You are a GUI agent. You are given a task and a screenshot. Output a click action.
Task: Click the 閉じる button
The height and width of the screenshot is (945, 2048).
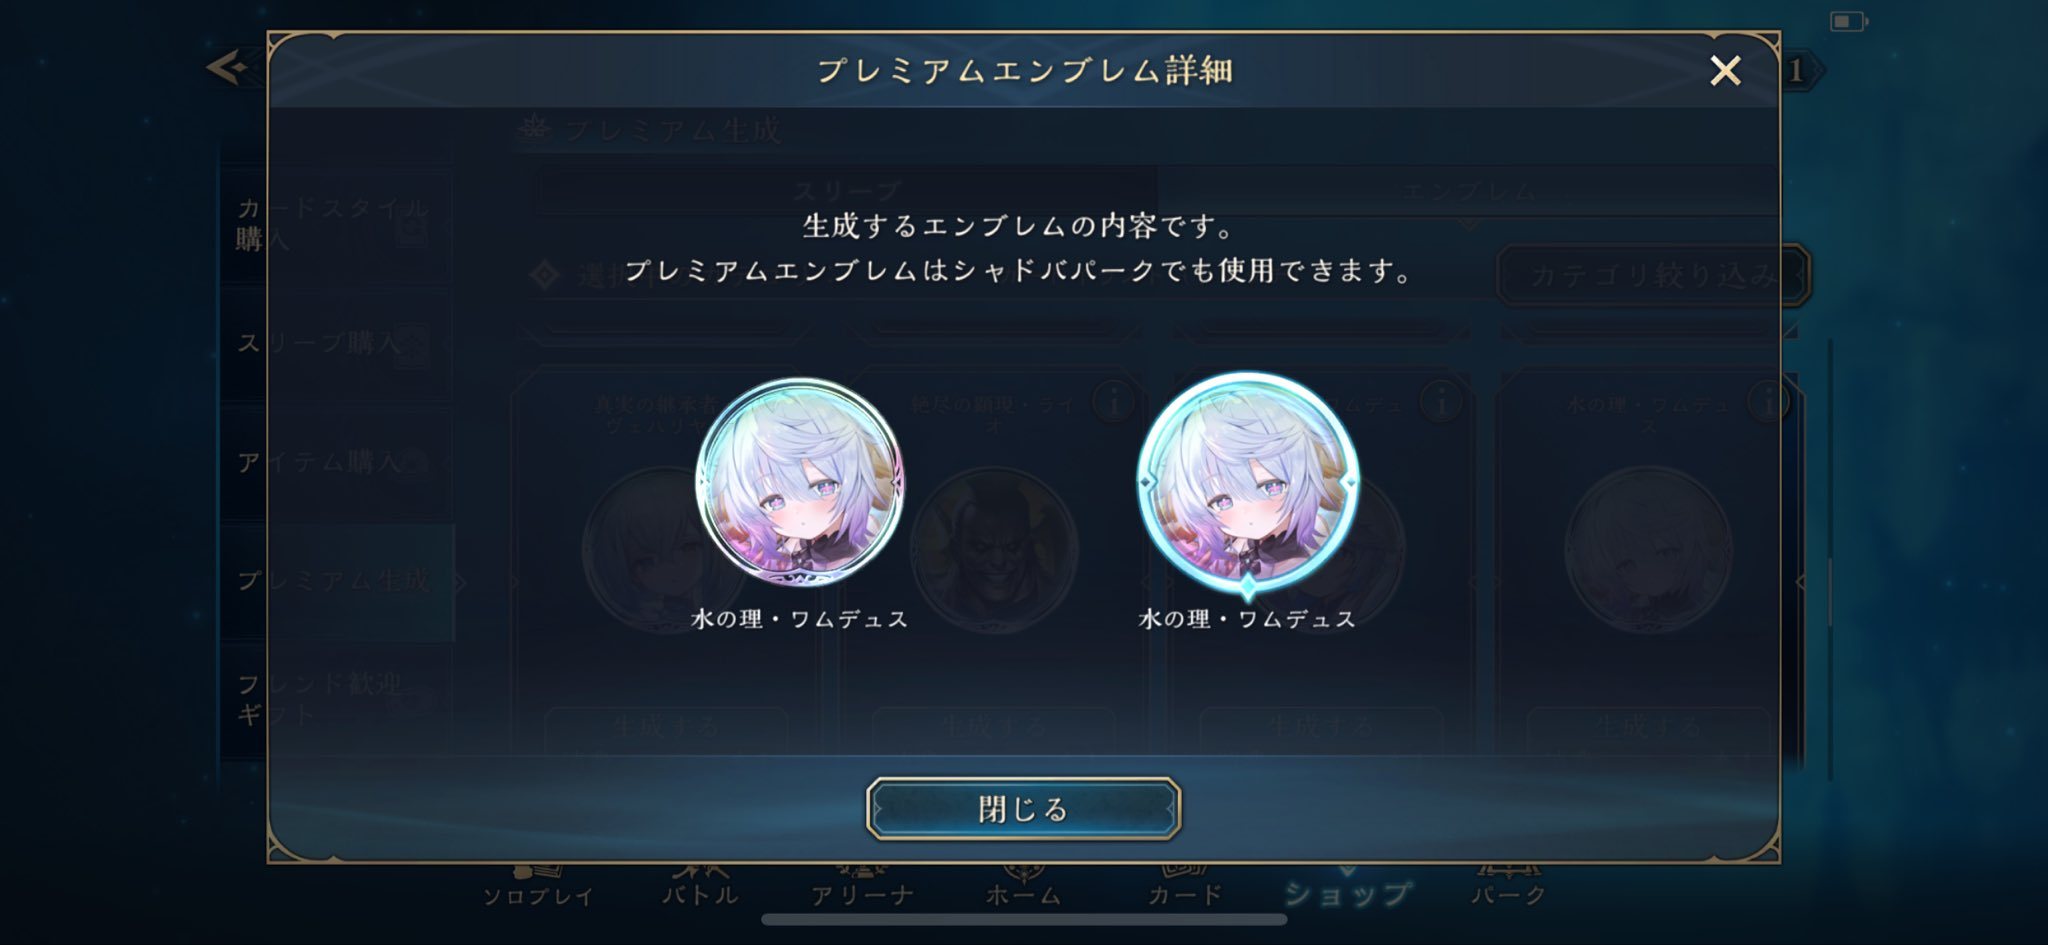point(1023,808)
